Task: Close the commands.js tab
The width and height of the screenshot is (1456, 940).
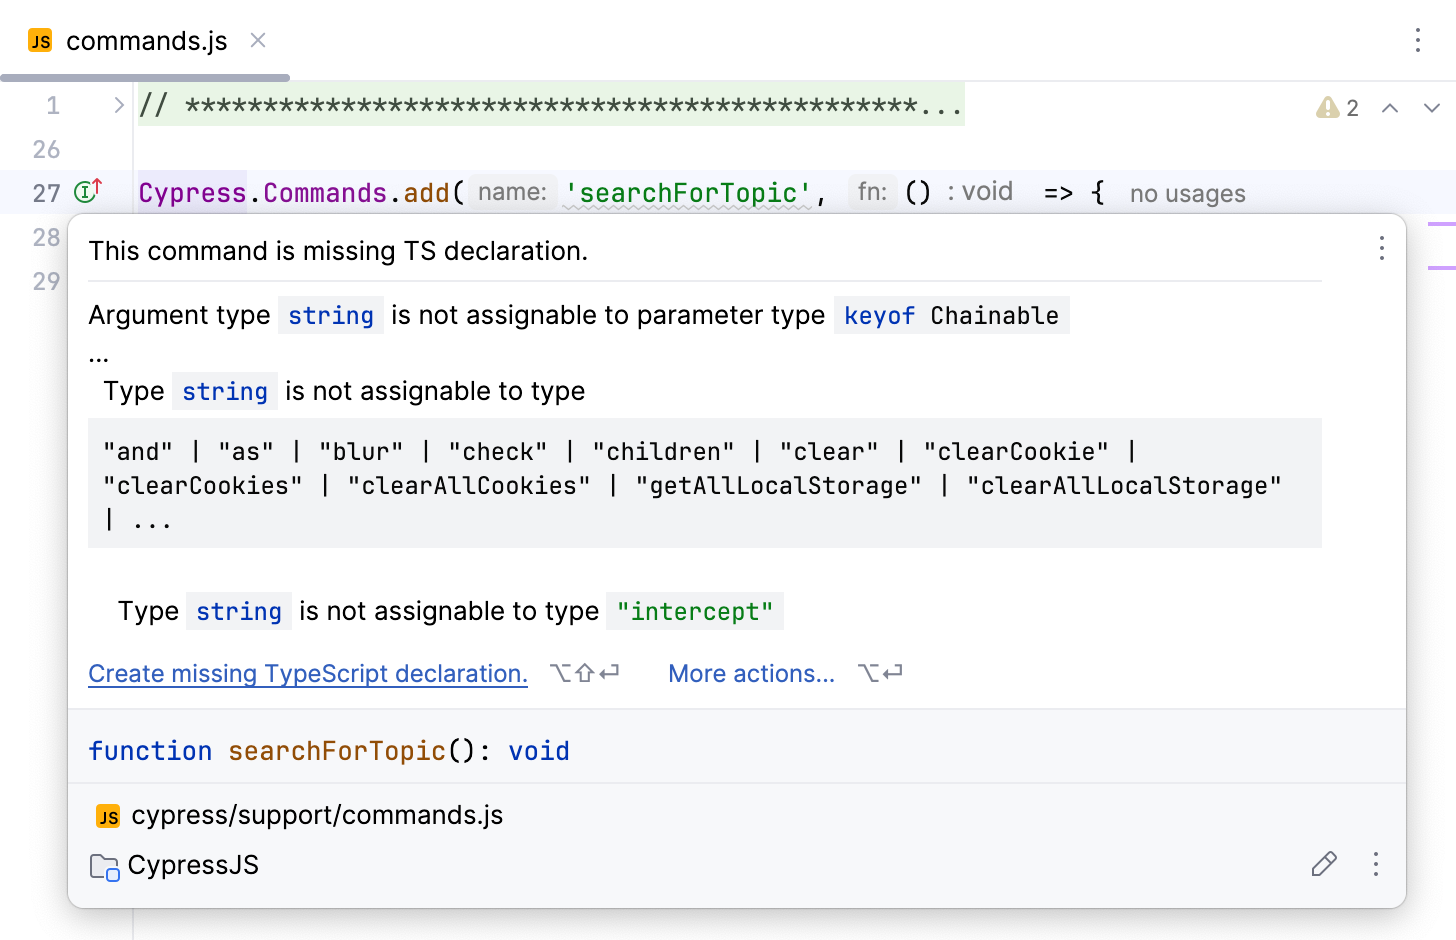Action: [x=257, y=41]
